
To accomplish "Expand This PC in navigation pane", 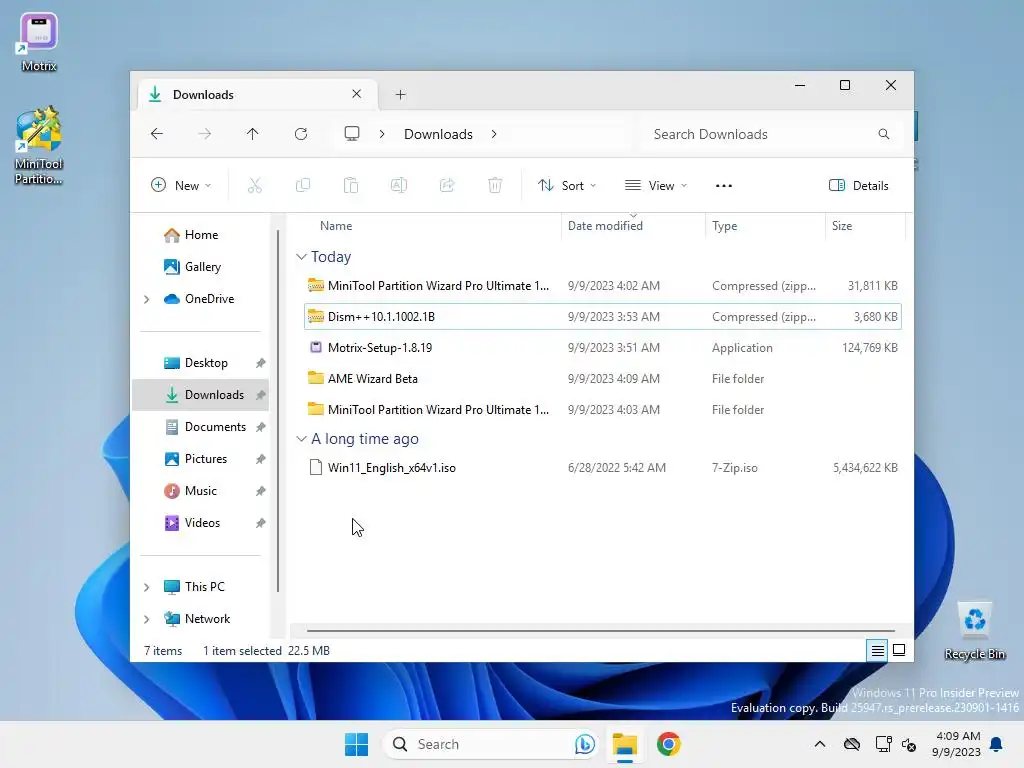I will (146, 587).
